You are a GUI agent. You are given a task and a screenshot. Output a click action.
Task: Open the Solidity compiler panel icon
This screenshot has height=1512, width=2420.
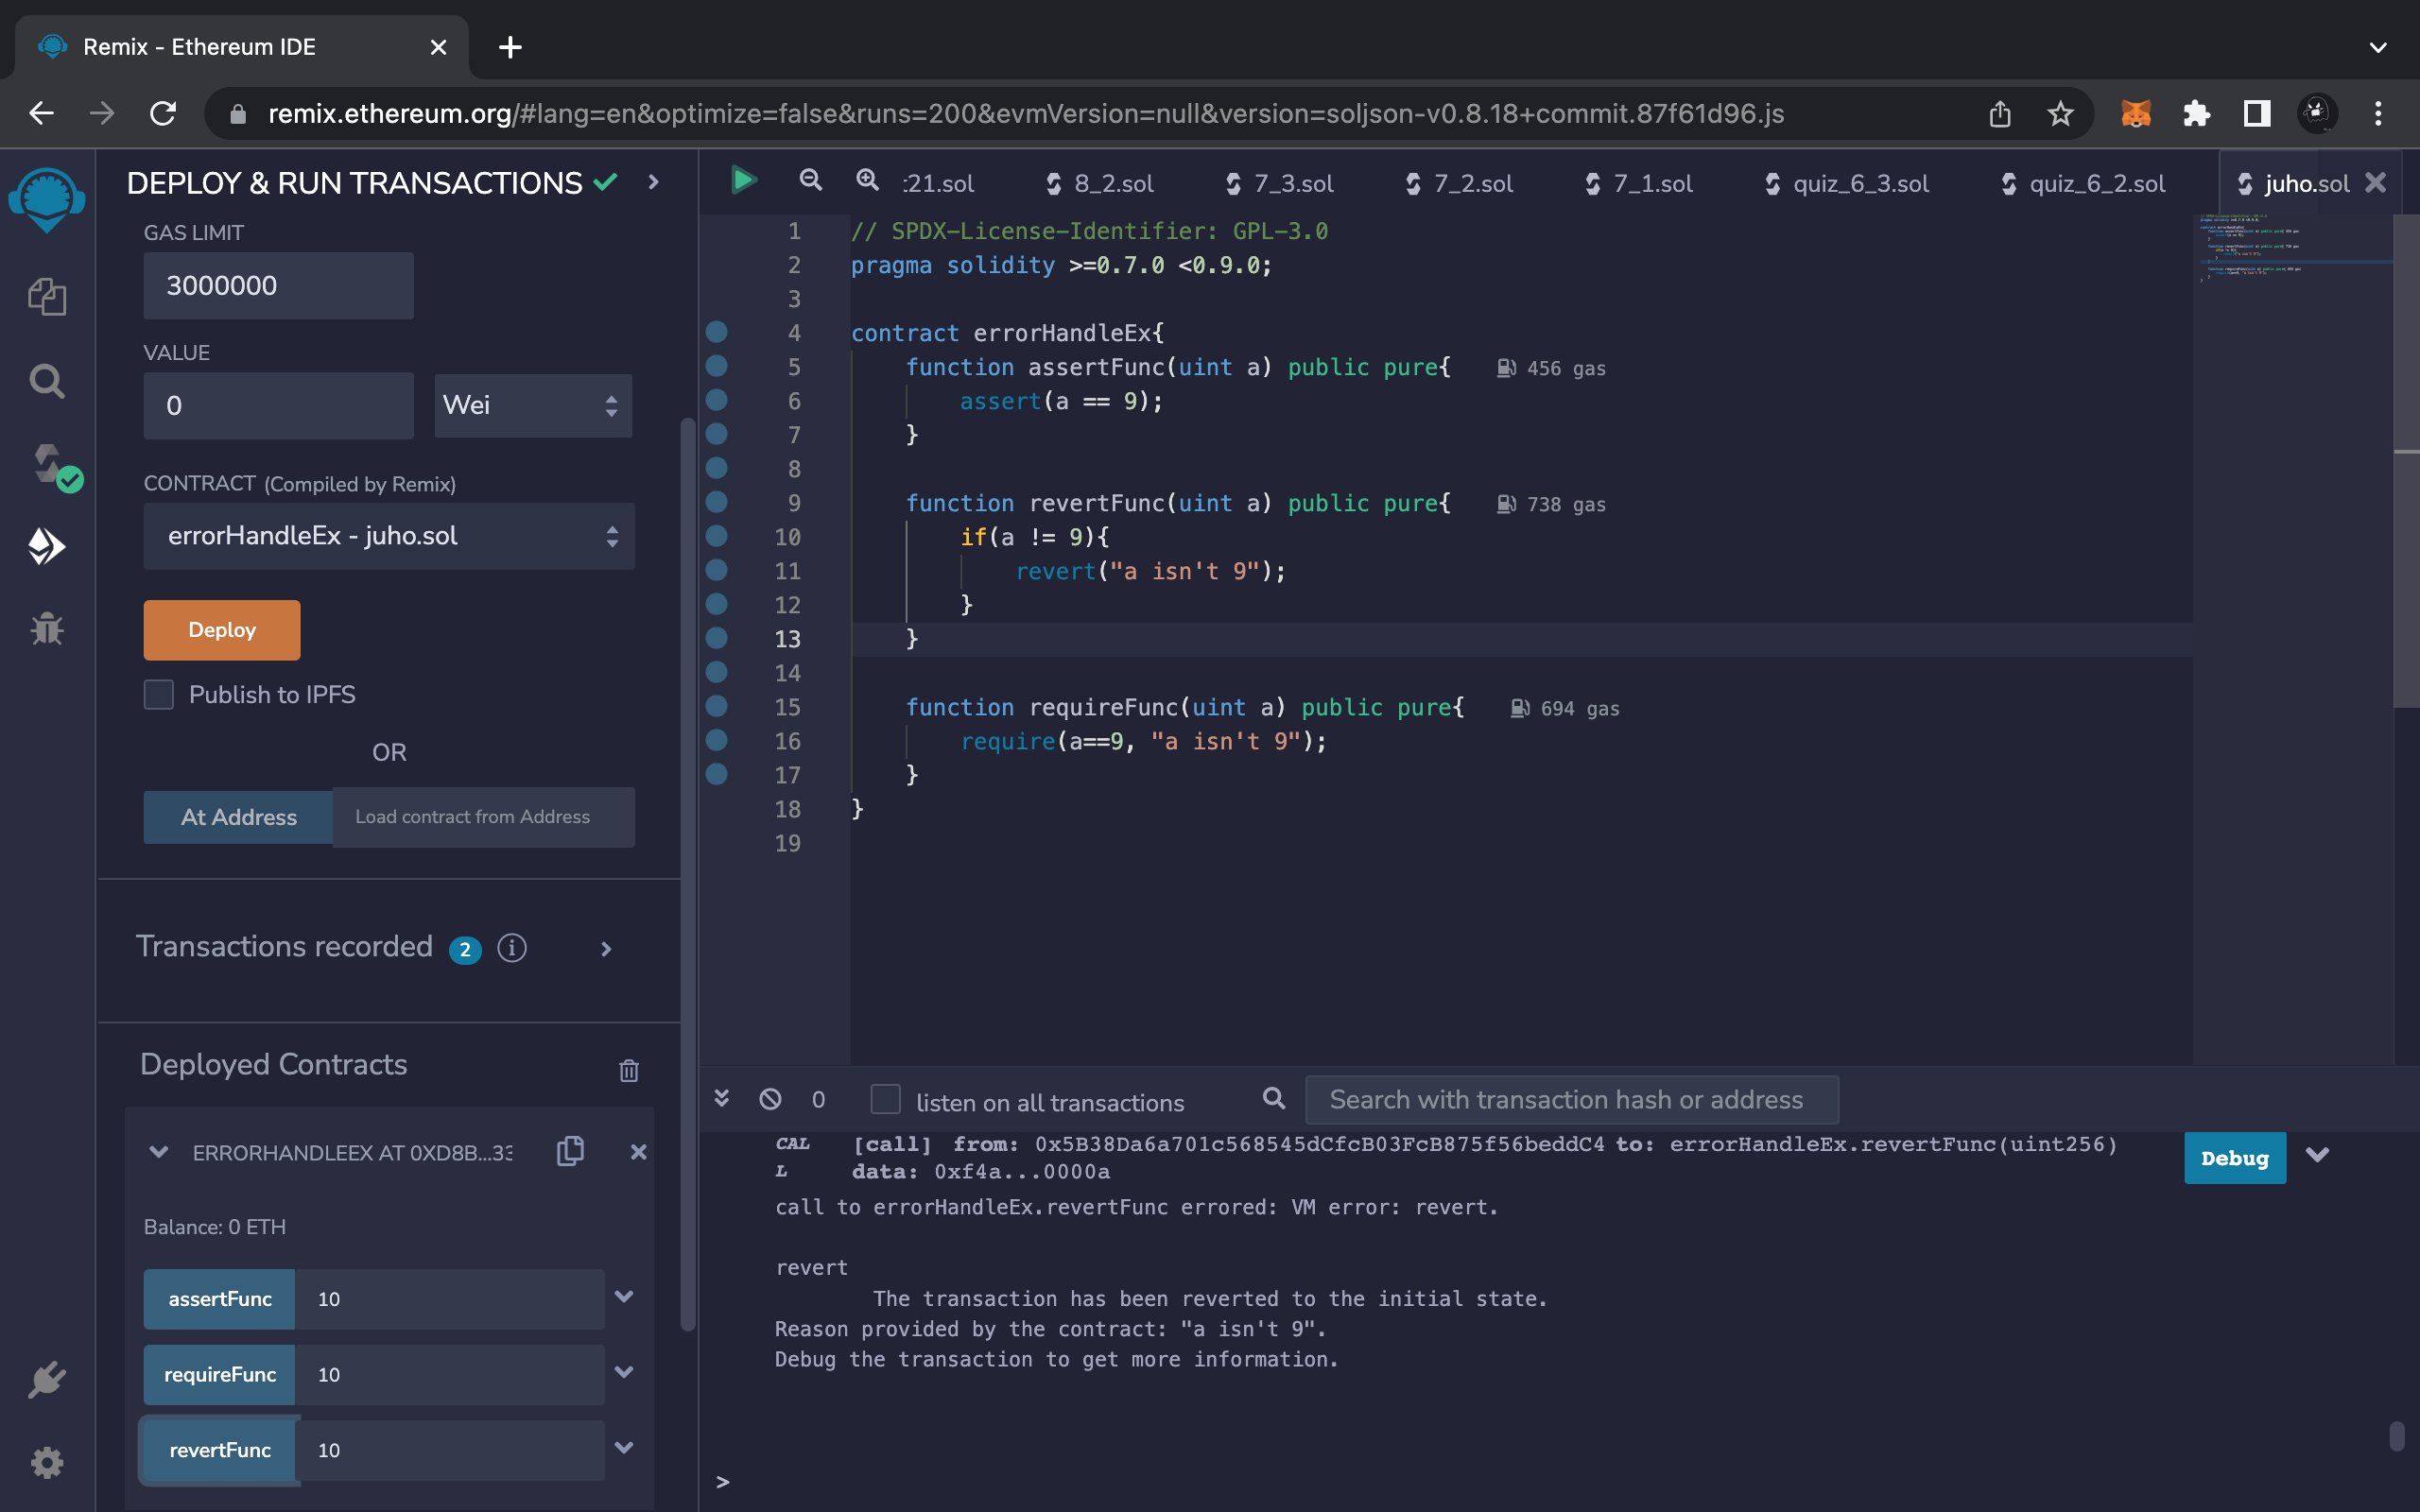click(47, 465)
